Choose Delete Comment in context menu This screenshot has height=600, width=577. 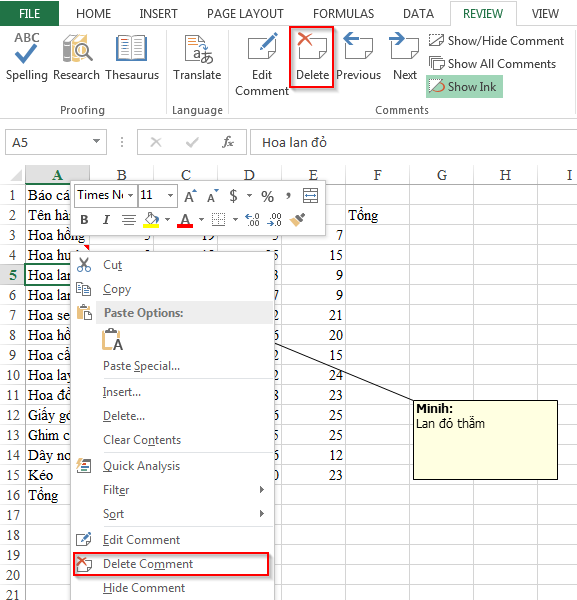point(171,564)
